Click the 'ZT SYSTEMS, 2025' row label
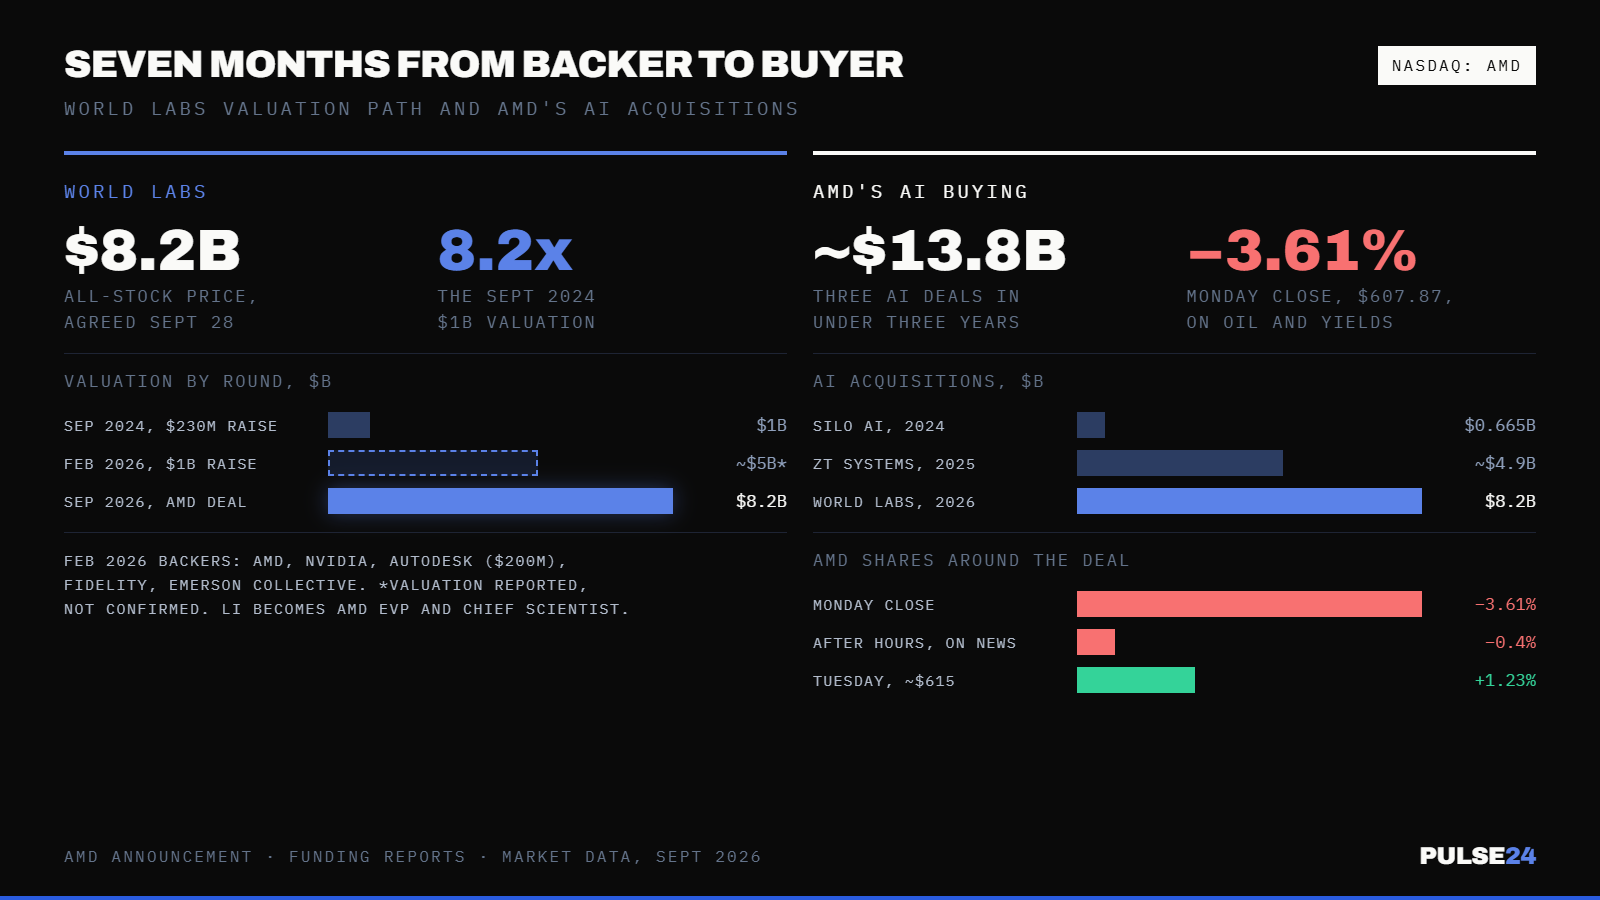The height and width of the screenshot is (900, 1600). pos(894,464)
